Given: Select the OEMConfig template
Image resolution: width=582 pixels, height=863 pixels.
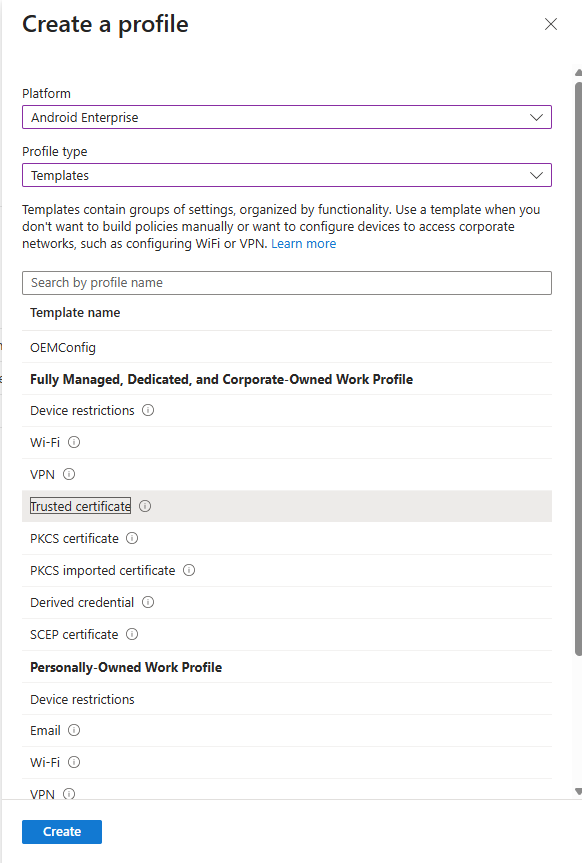Looking at the screenshot, I should 63,347.
